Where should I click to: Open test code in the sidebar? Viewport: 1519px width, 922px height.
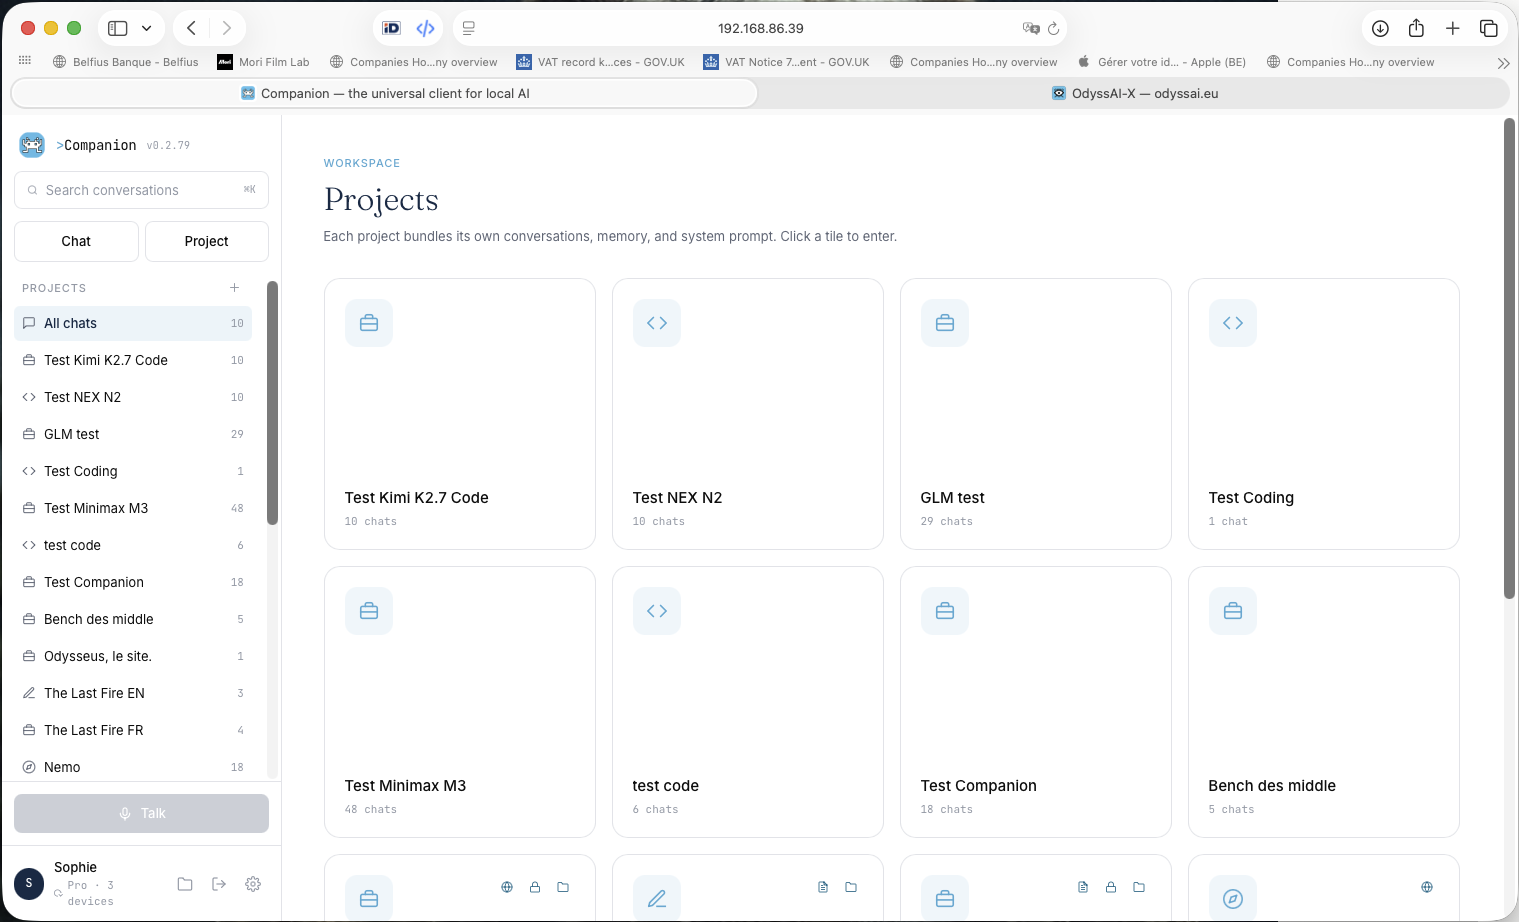pyautogui.click(x=133, y=545)
